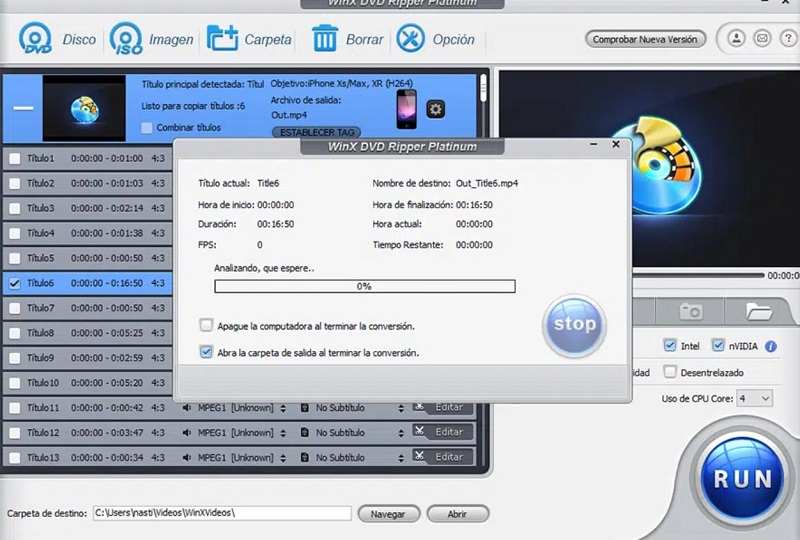Add a DVD folder via Carpeta icon
This screenshot has width=800, height=540.
222,38
